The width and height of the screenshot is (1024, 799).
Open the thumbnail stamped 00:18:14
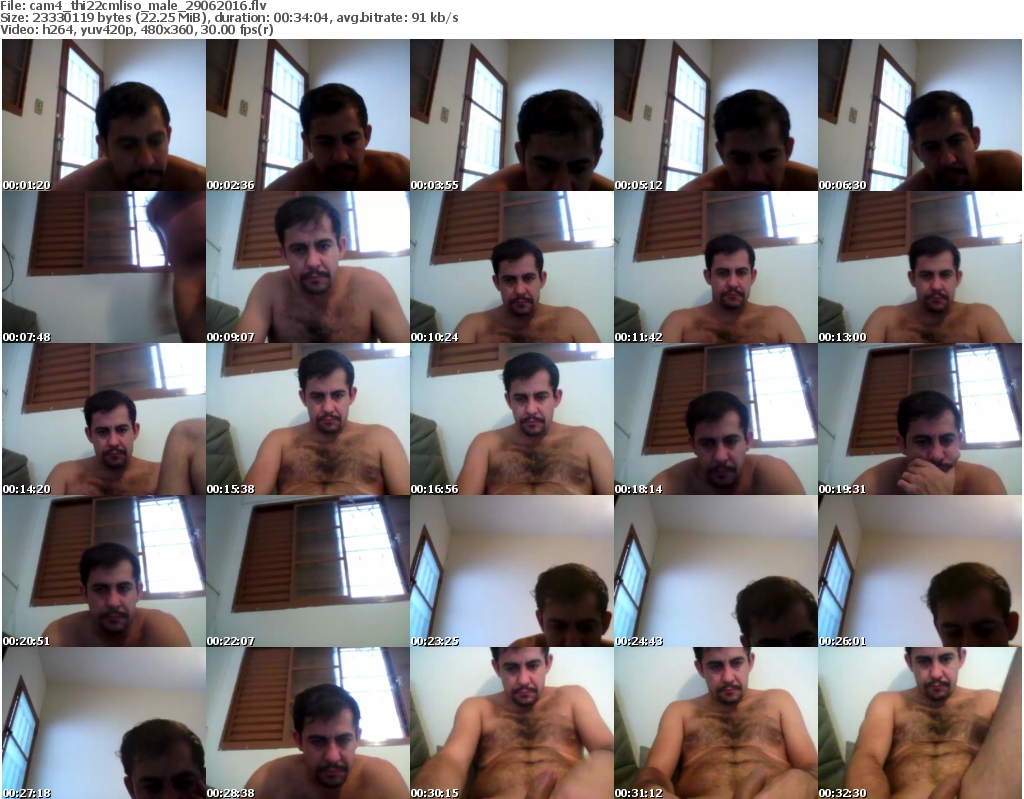(716, 419)
